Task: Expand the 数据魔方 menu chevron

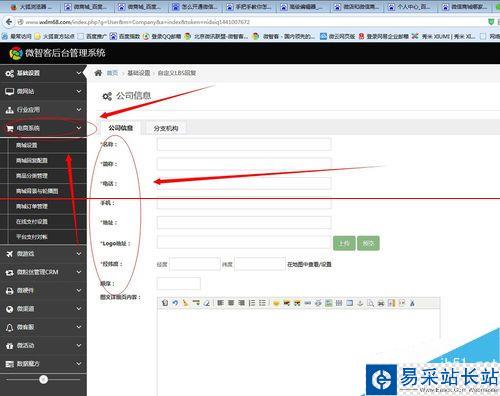Action: click(79, 364)
